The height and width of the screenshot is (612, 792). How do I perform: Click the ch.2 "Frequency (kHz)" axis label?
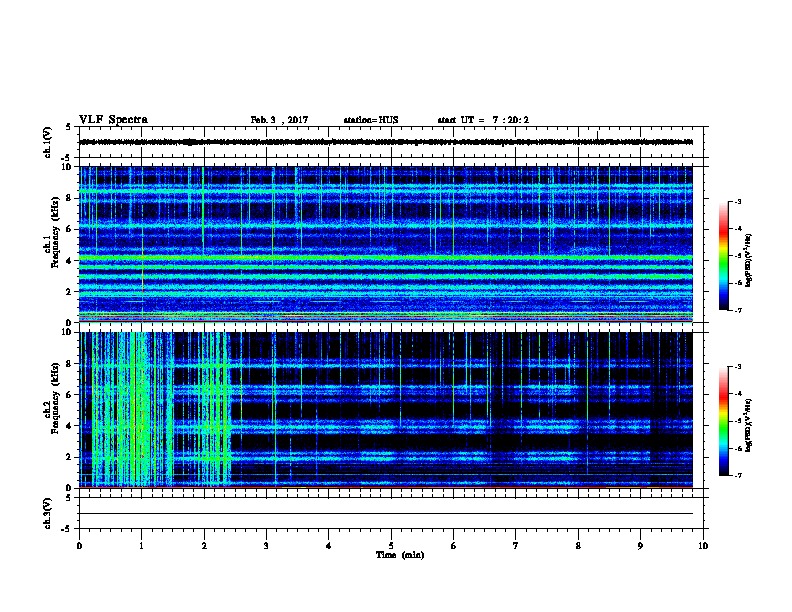pyautogui.click(x=55, y=398)
